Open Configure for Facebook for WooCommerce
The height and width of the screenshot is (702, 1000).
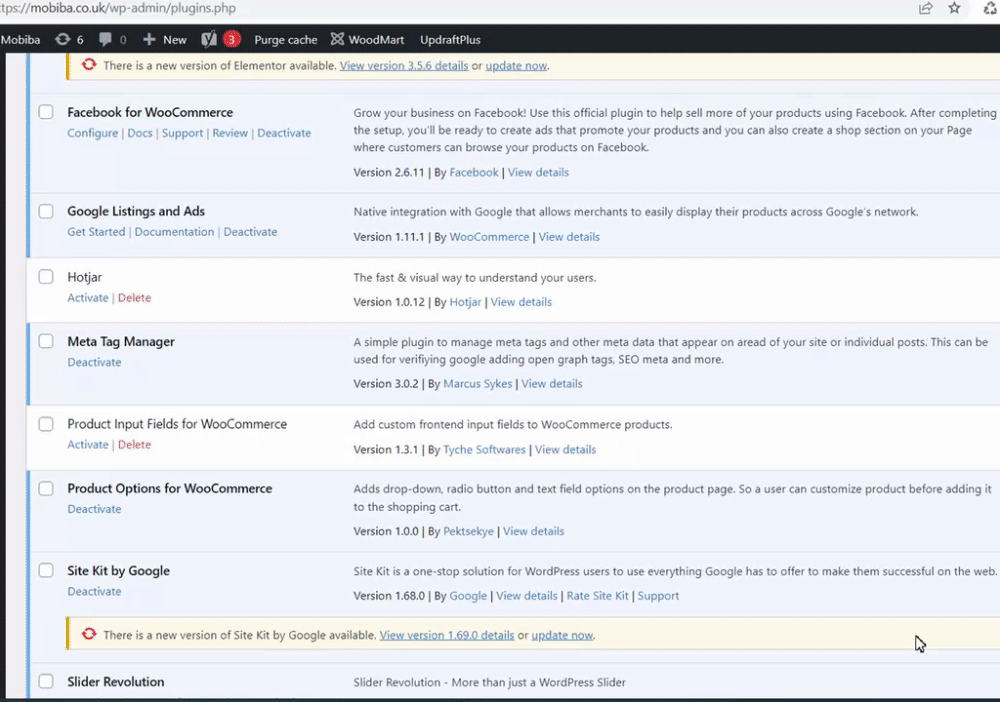tap(92, 133)
